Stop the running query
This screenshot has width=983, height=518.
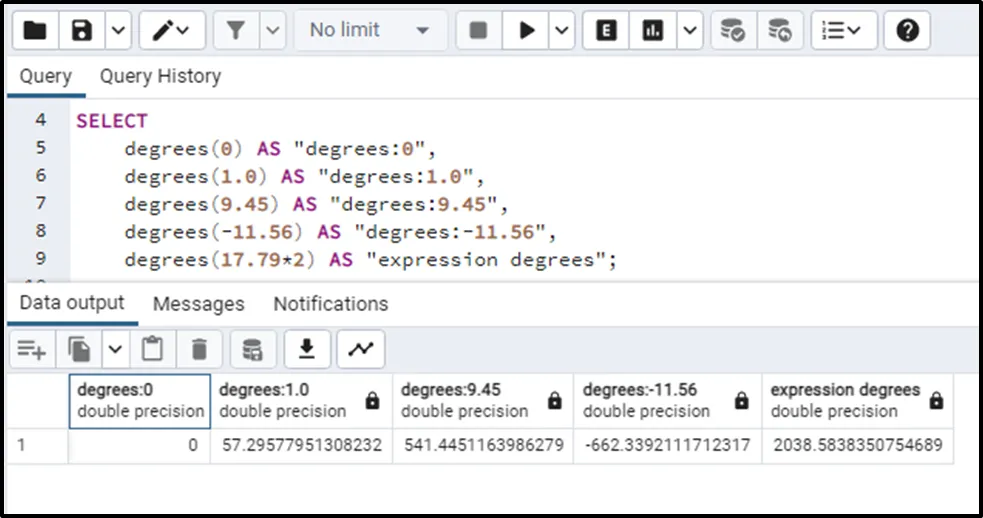[478, 31]
